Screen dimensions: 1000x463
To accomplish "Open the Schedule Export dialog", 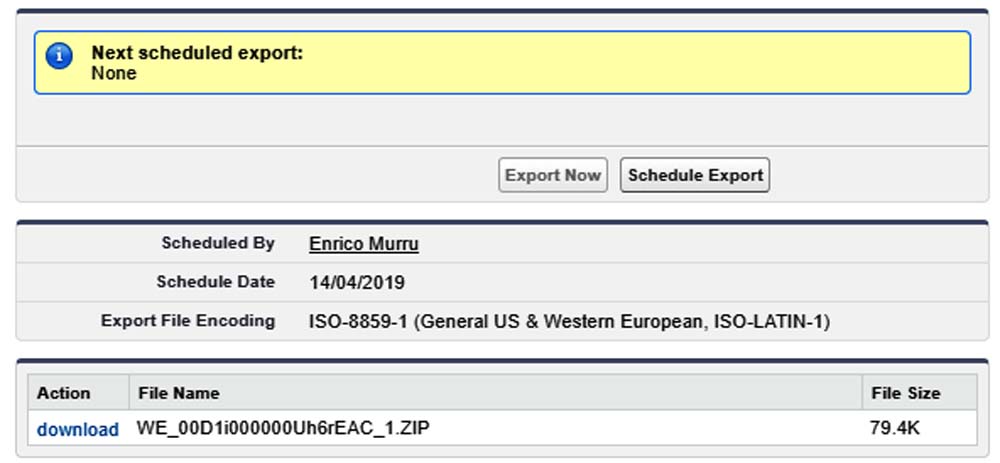I will (695, 175).
